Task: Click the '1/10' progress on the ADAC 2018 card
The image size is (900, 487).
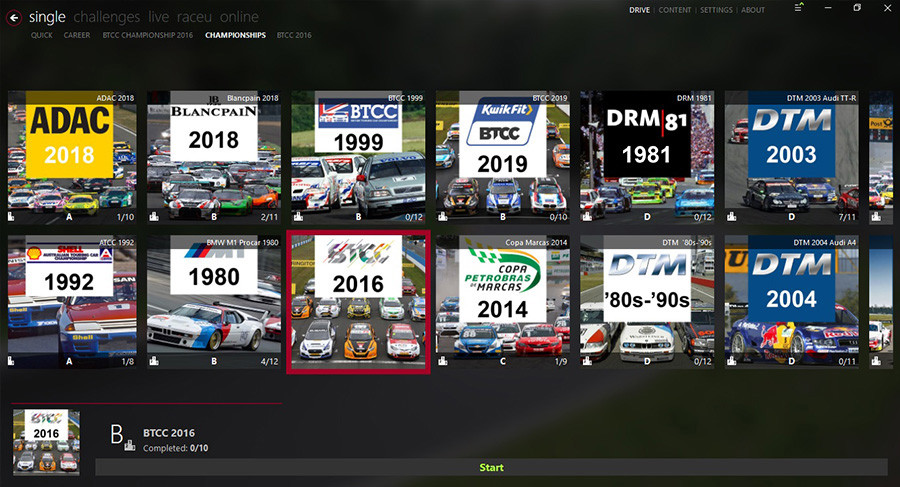Action: point(125,217)
